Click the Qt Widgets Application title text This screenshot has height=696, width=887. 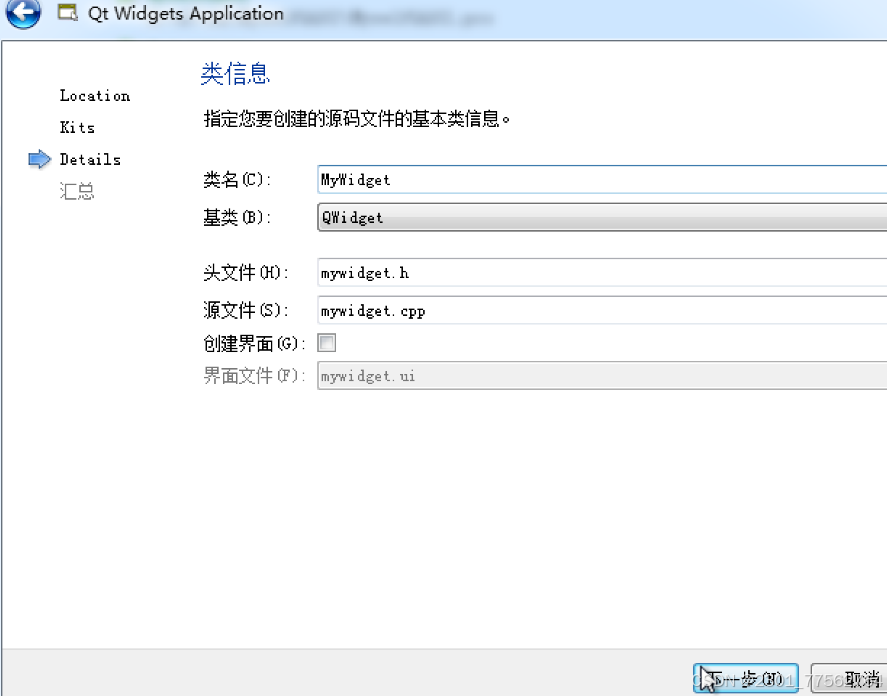(186, 14)
